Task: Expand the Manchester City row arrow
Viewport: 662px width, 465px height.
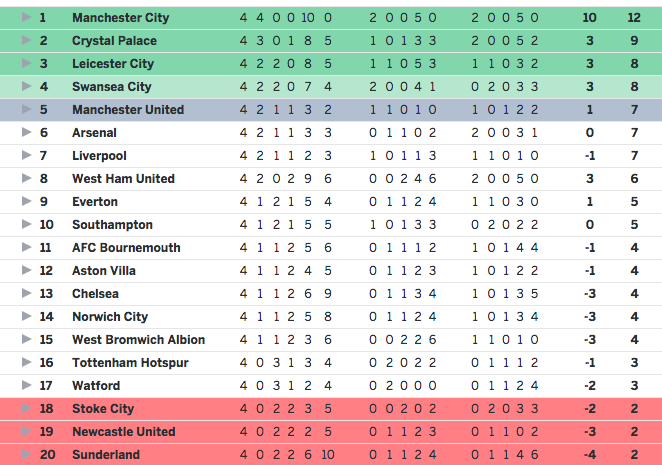Action: click(x=26, y=18)
